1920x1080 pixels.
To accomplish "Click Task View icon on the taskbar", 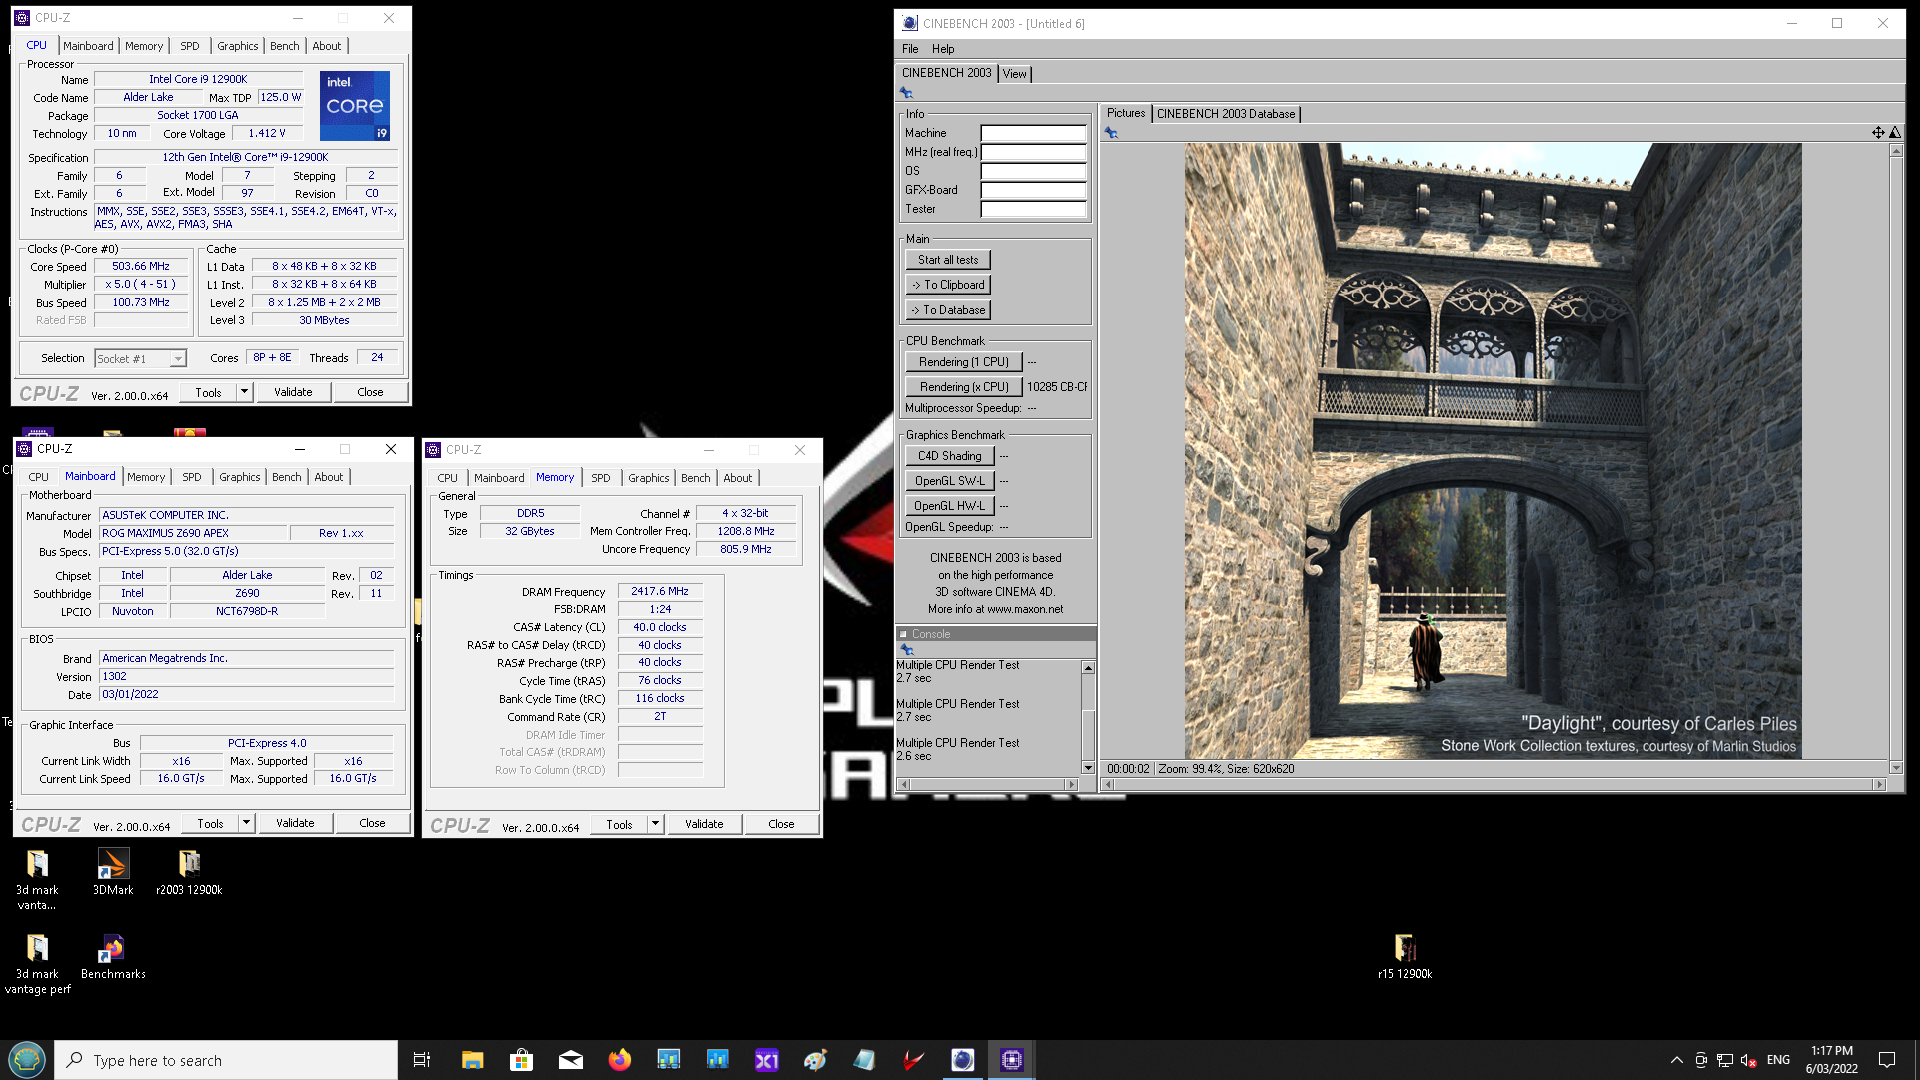I will point(422,1060).
